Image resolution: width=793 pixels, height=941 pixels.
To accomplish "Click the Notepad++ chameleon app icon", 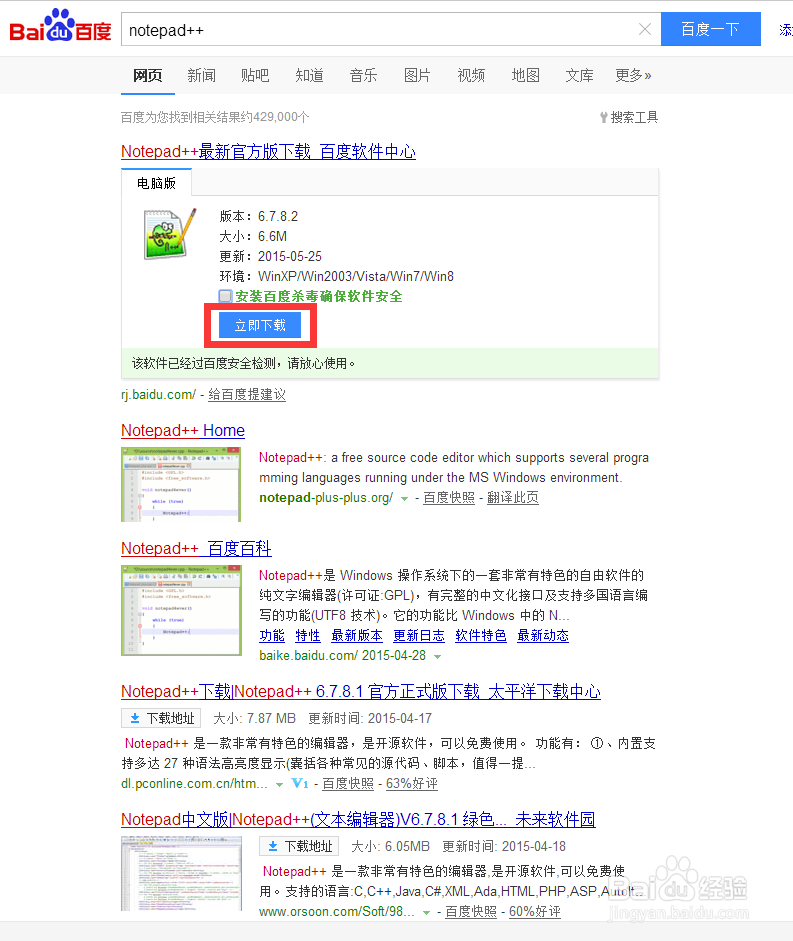I will (170, 233).
